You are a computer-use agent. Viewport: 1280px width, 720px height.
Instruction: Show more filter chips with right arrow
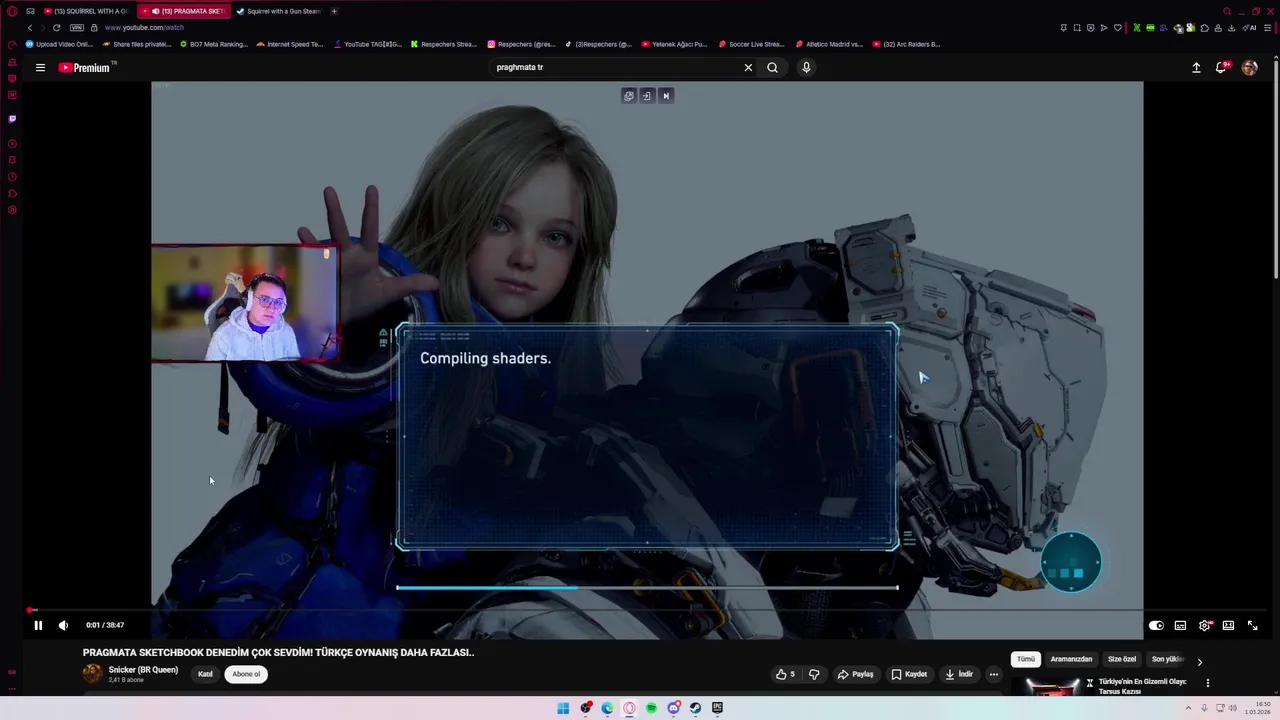1200,662
